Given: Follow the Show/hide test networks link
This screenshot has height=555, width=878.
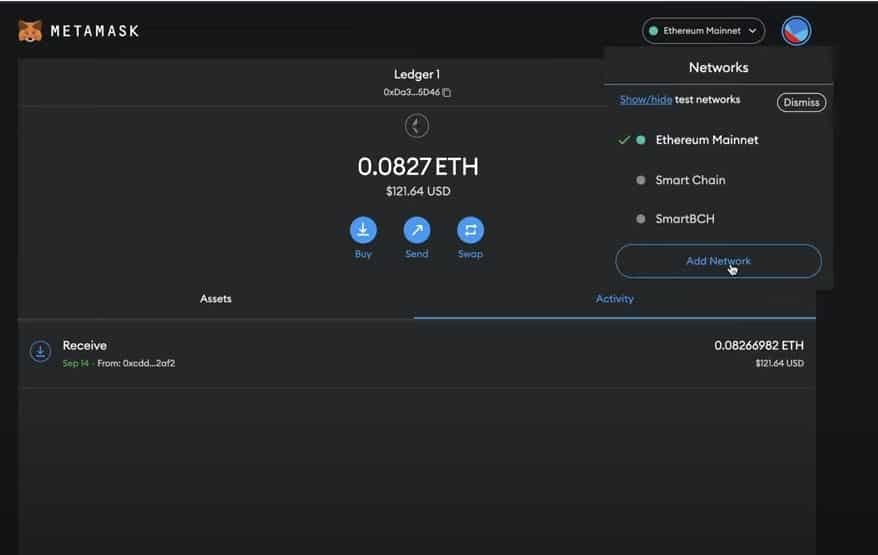Looking at the screenshot, I should click(x=646, y=100).
